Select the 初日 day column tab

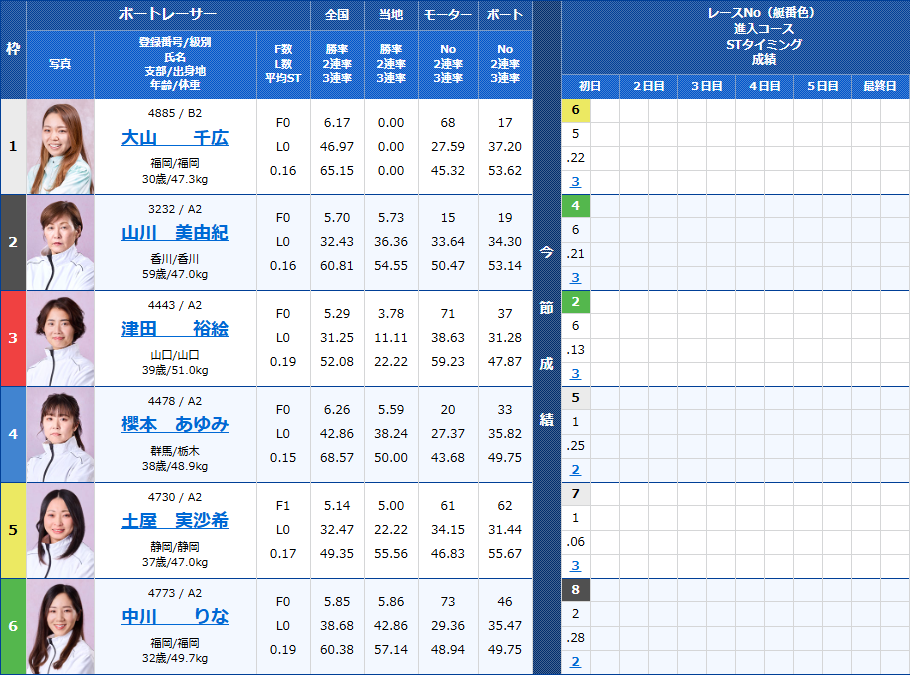tap(590, 86)
